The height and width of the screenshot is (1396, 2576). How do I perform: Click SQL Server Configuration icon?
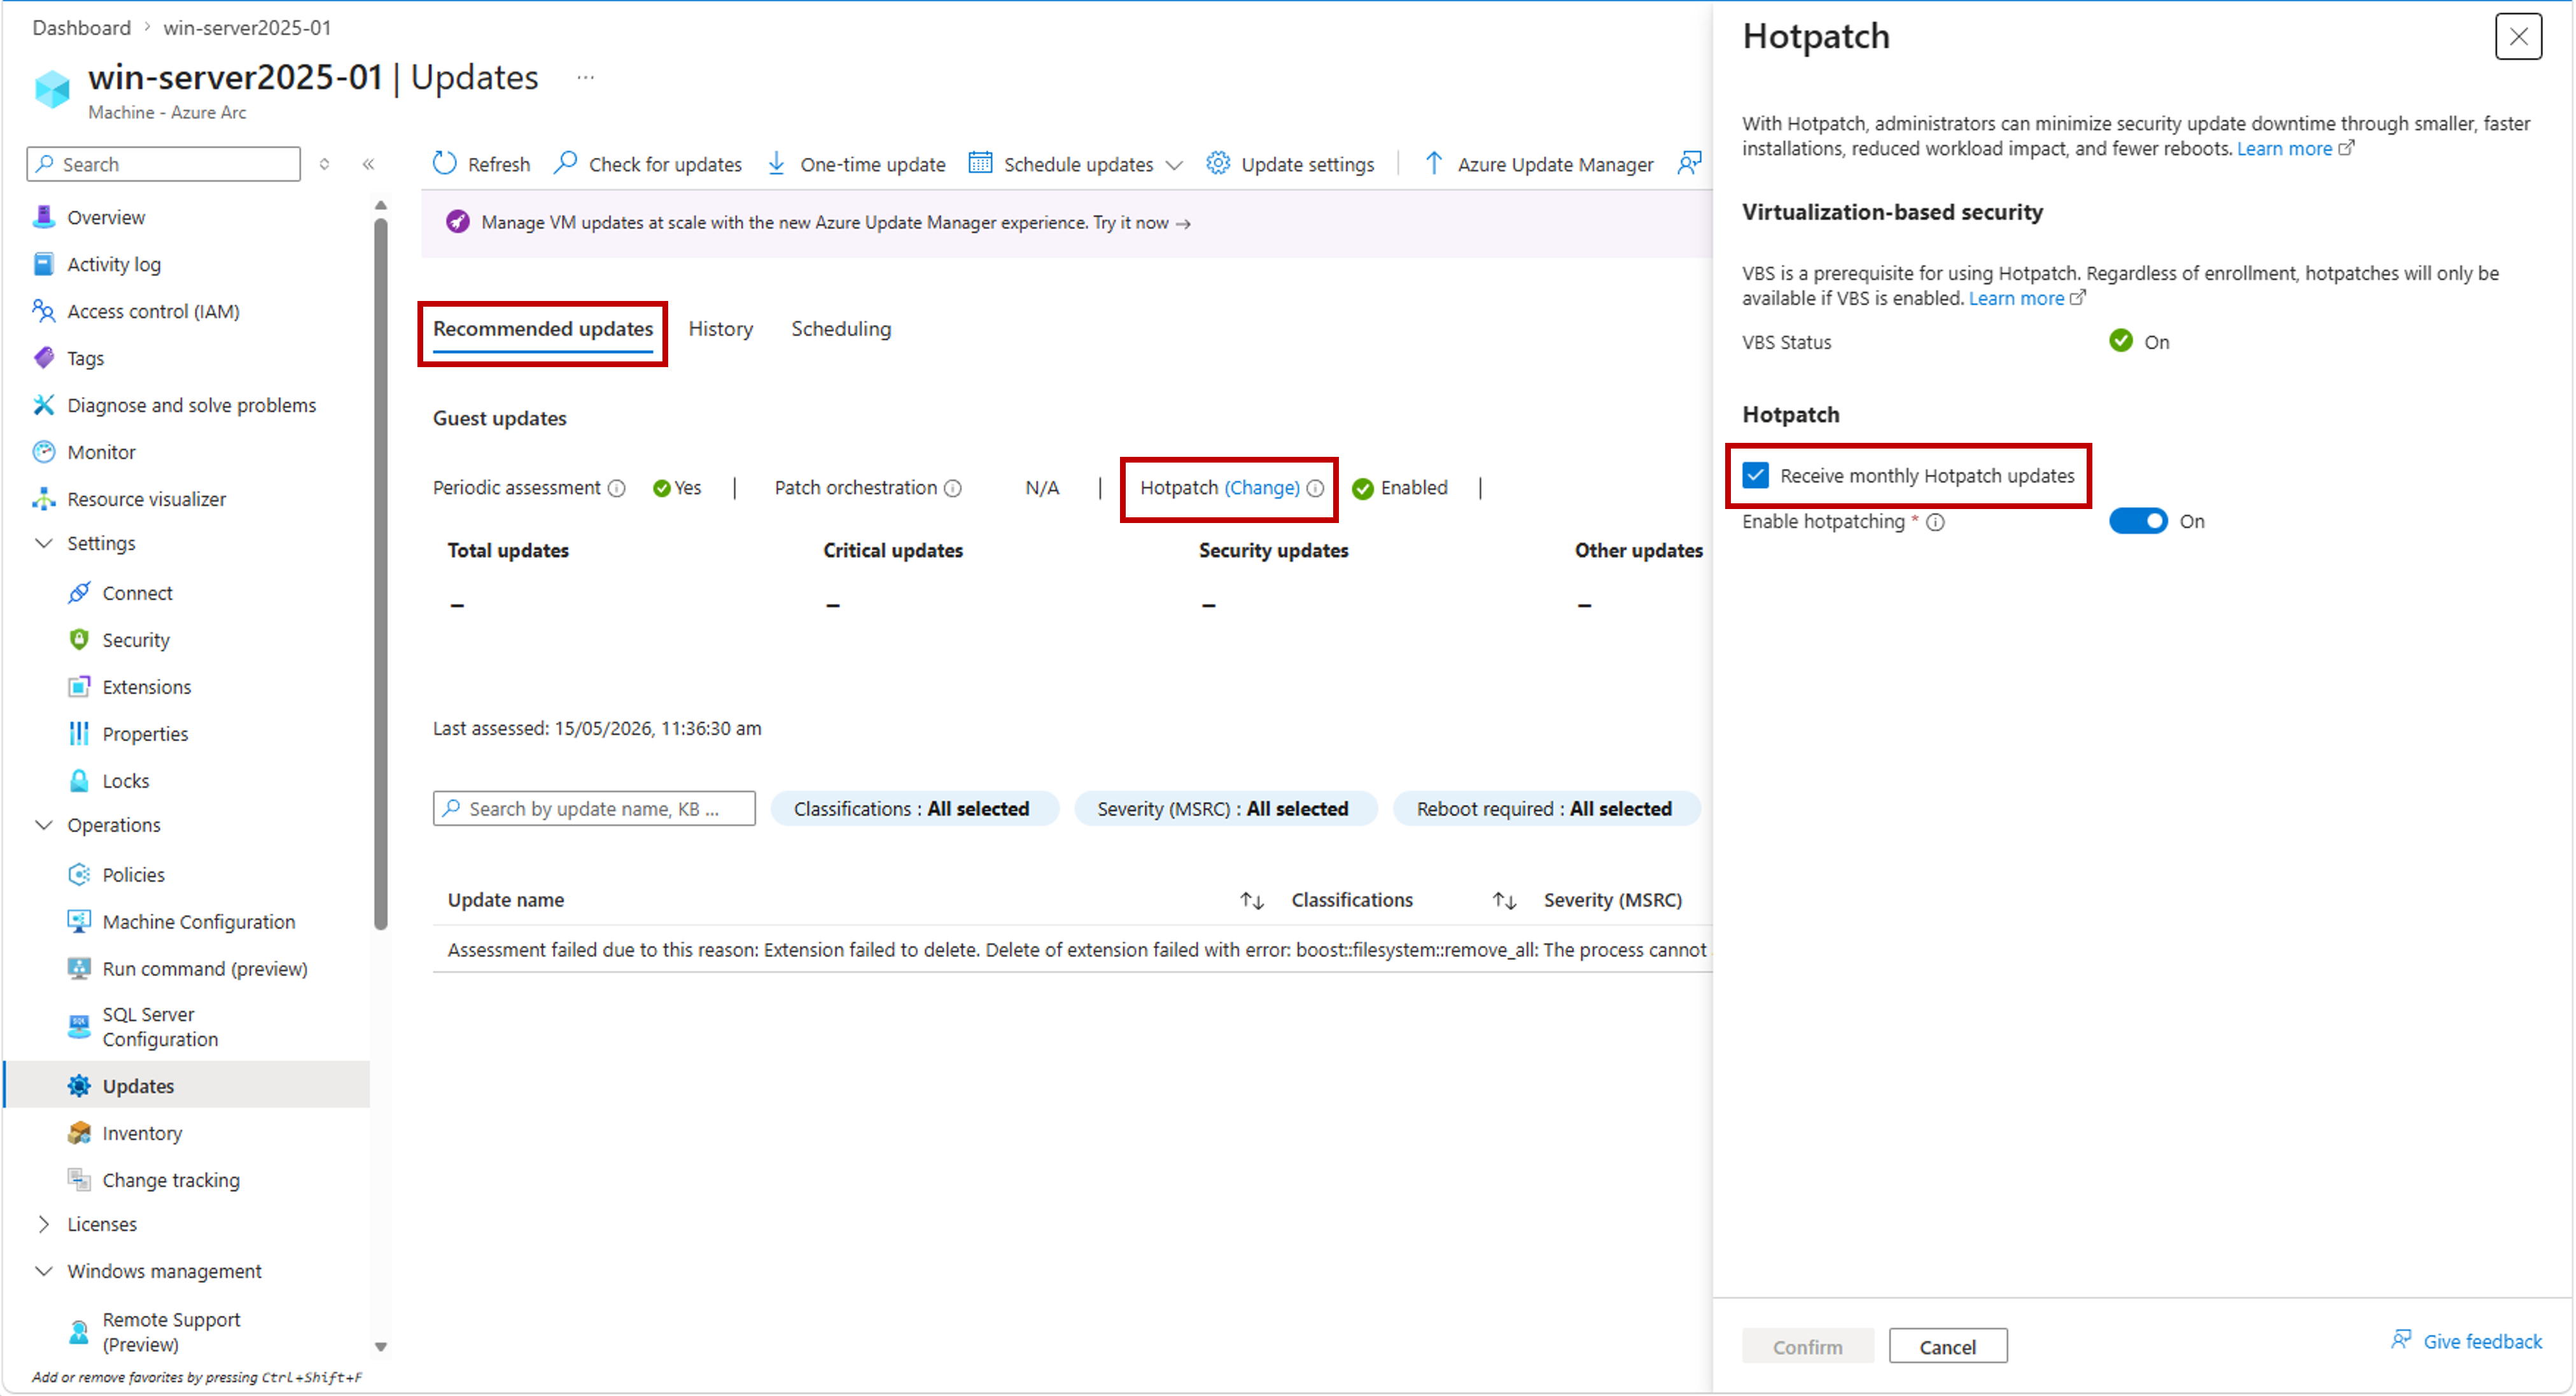[x=79, y=1027]
